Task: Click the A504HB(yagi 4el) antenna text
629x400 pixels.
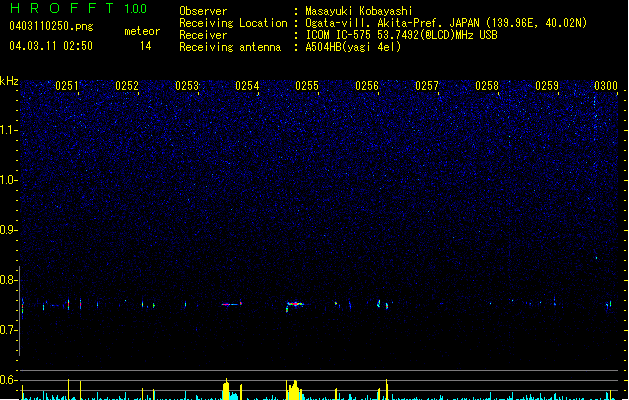Action: [353, 47]
